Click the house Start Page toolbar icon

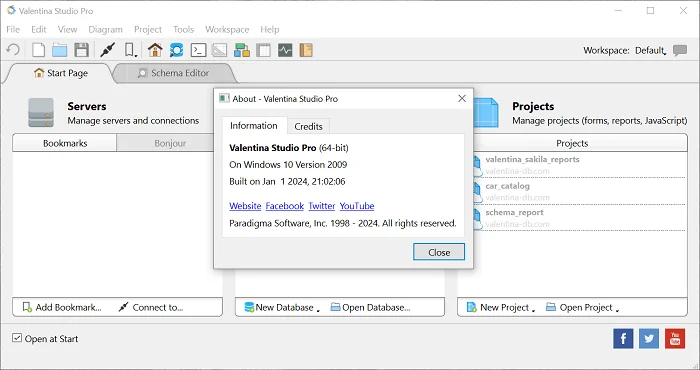[x=155, y=50]
